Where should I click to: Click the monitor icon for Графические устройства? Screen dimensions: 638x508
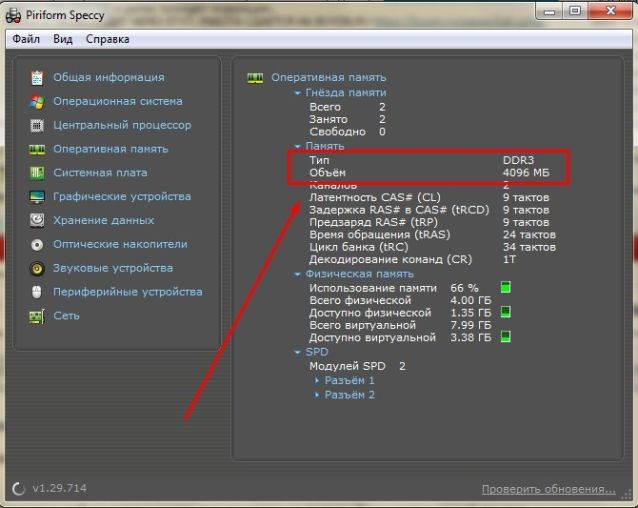coord(37,197)
